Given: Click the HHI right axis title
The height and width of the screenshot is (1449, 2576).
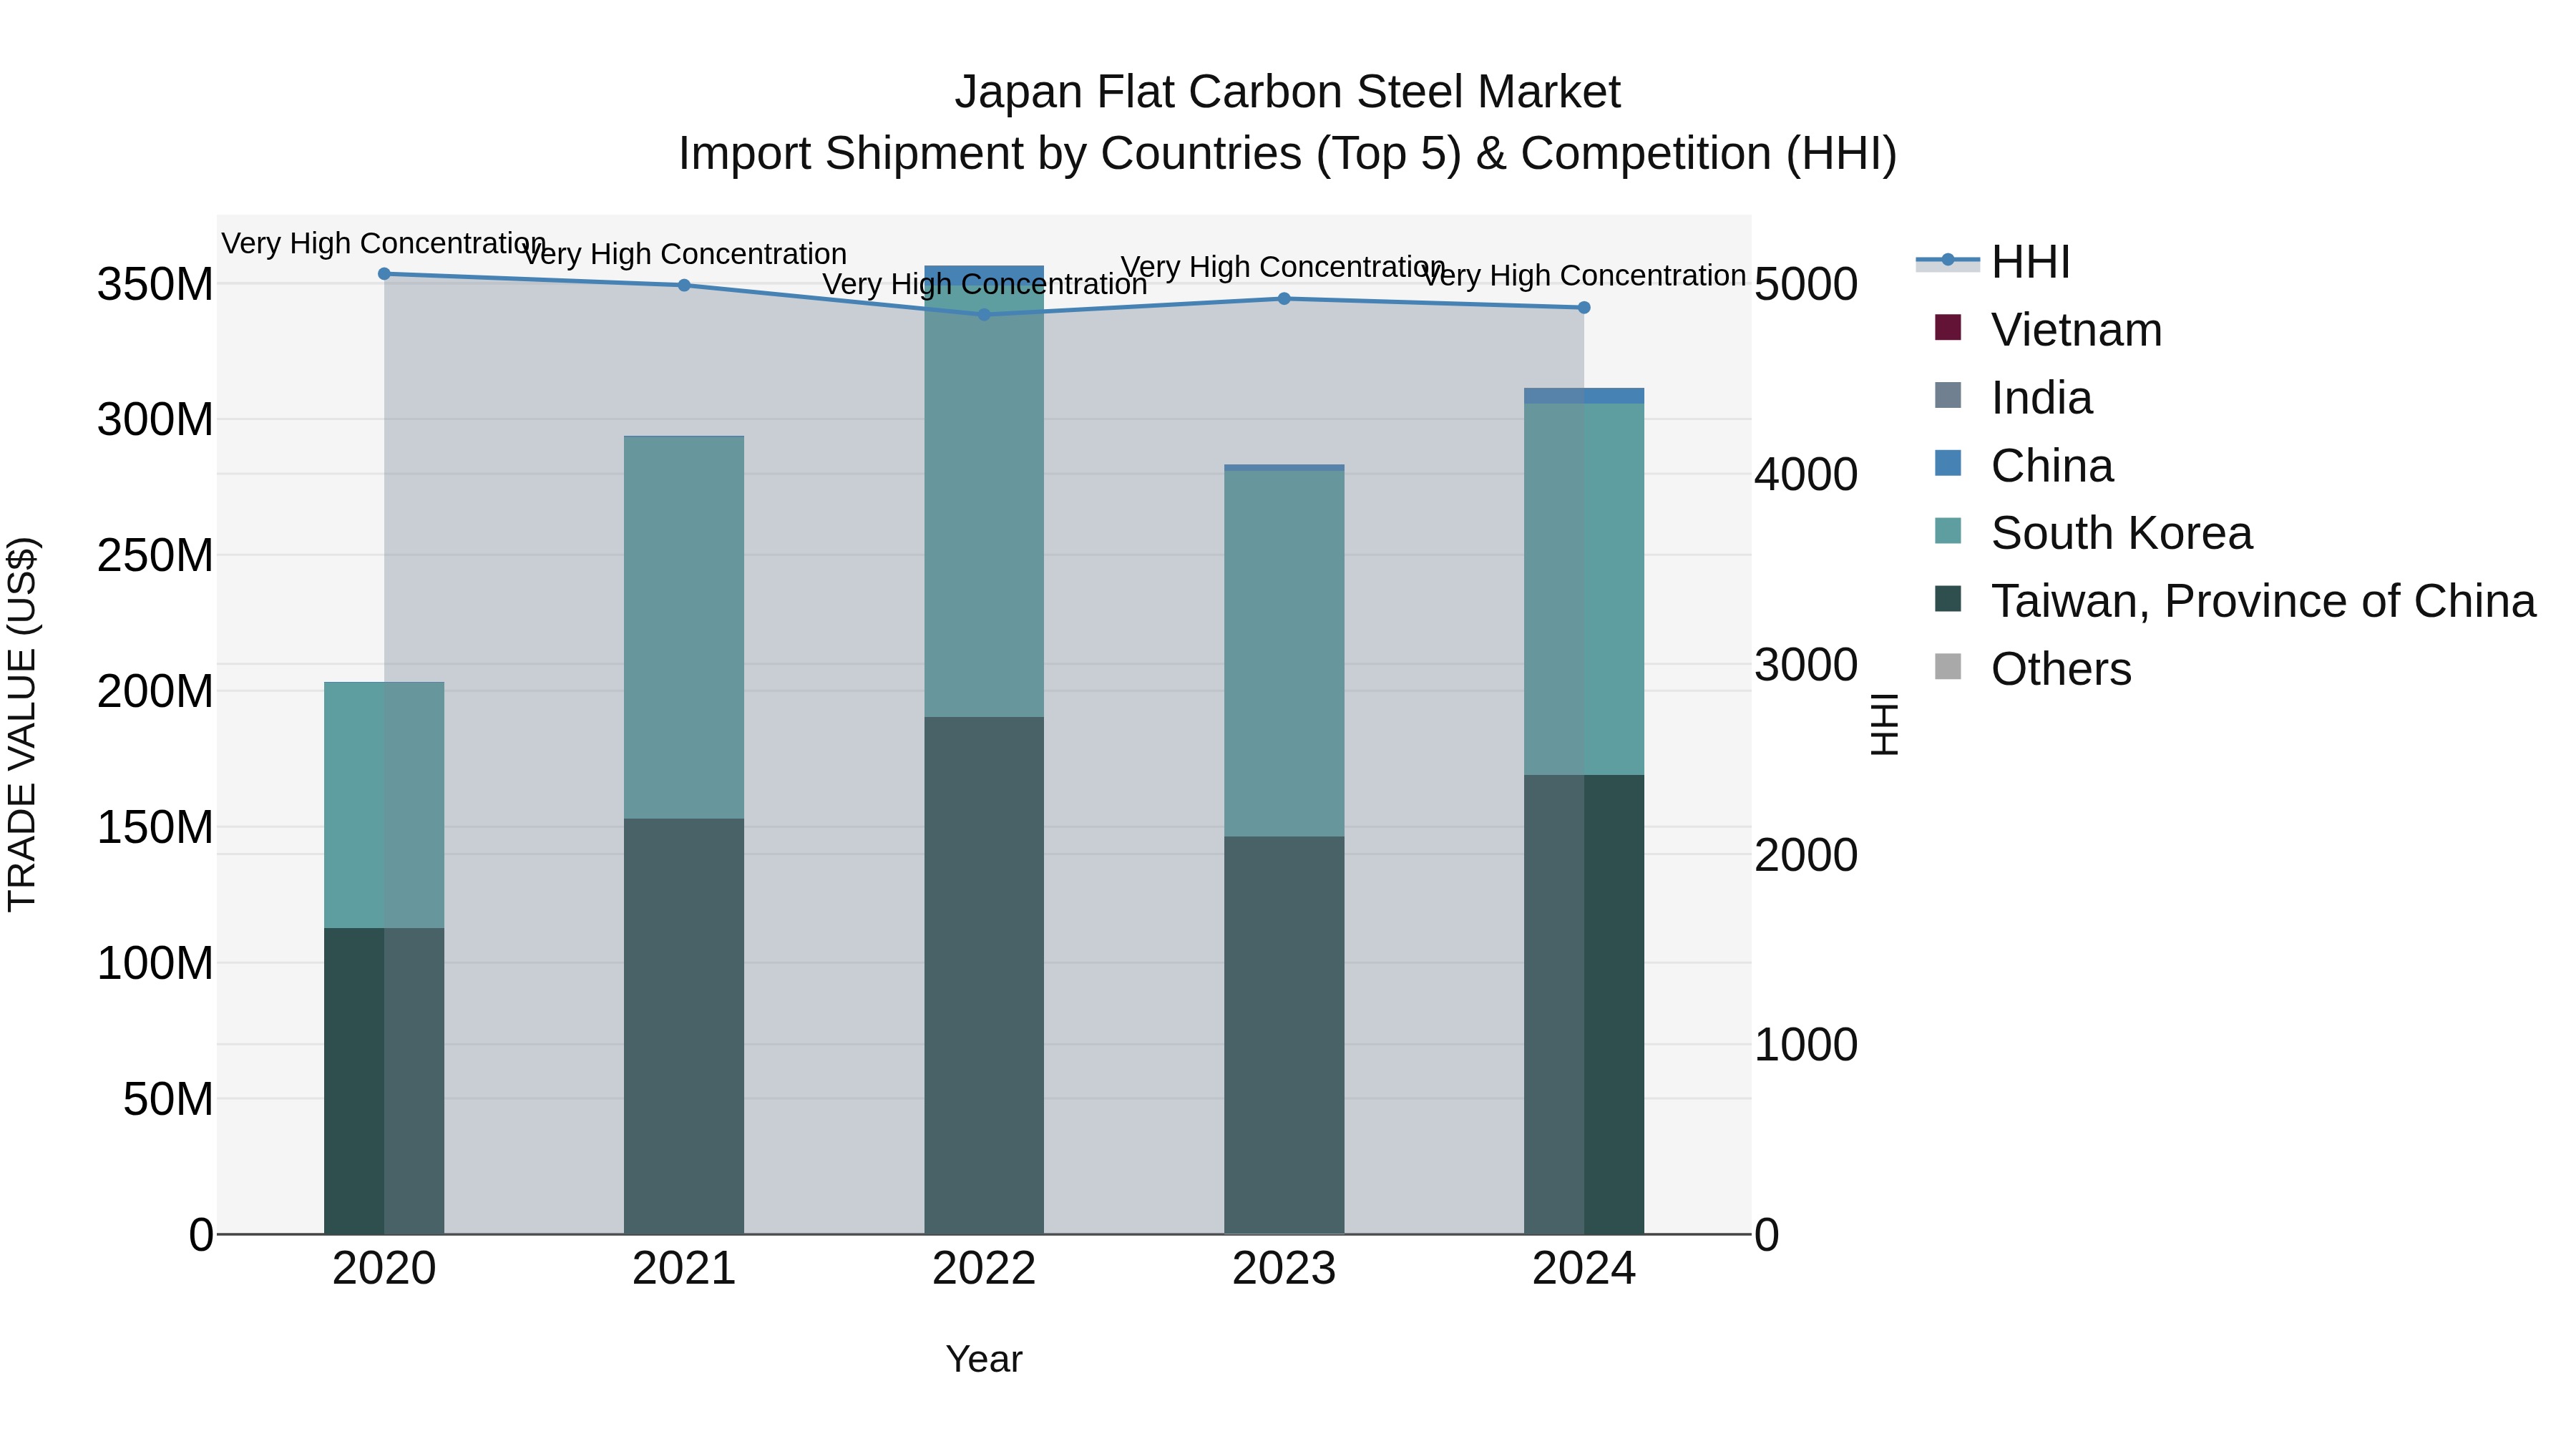Looking at the screenshot, I should tap(1884, 724).
